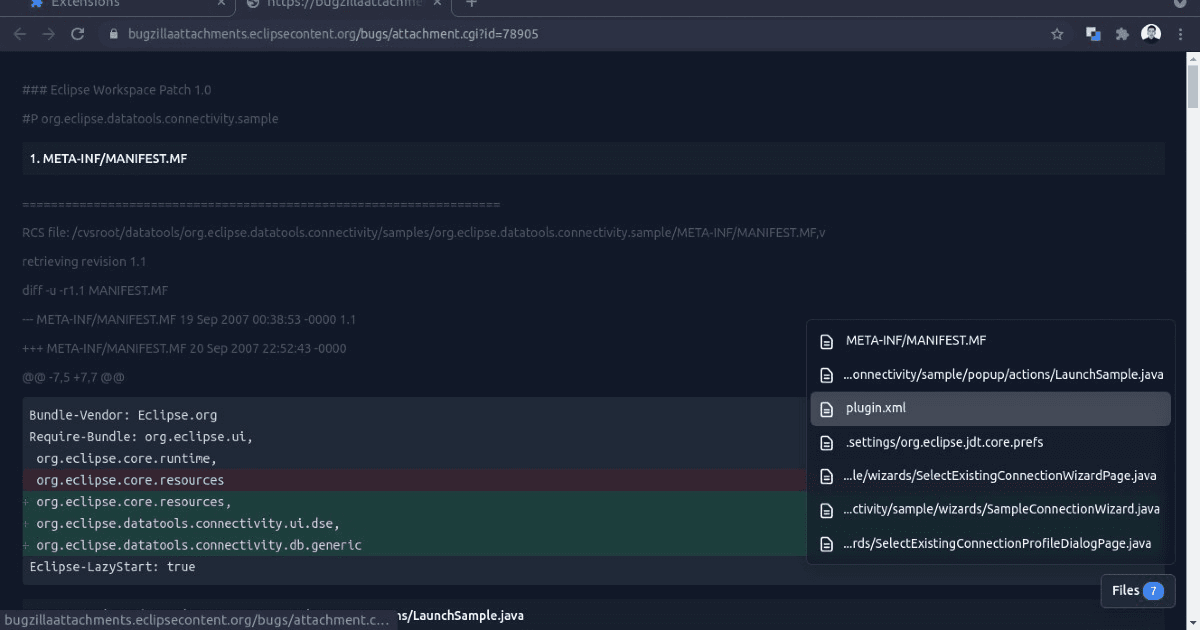The width and height of the screenshot is (1200, 630).
Task: Reload the page with the refresh icon
Action: [x=77, y=33]
